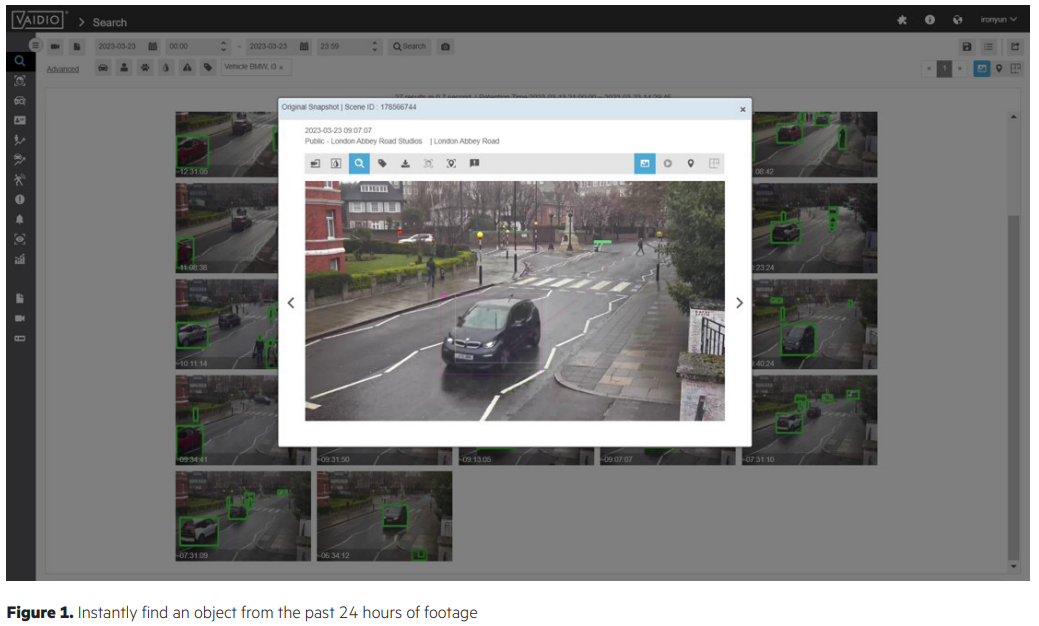The image size is (1039, 626).
Task: Open bell notifications sidebar icon
Action: (x=20, y=219)
